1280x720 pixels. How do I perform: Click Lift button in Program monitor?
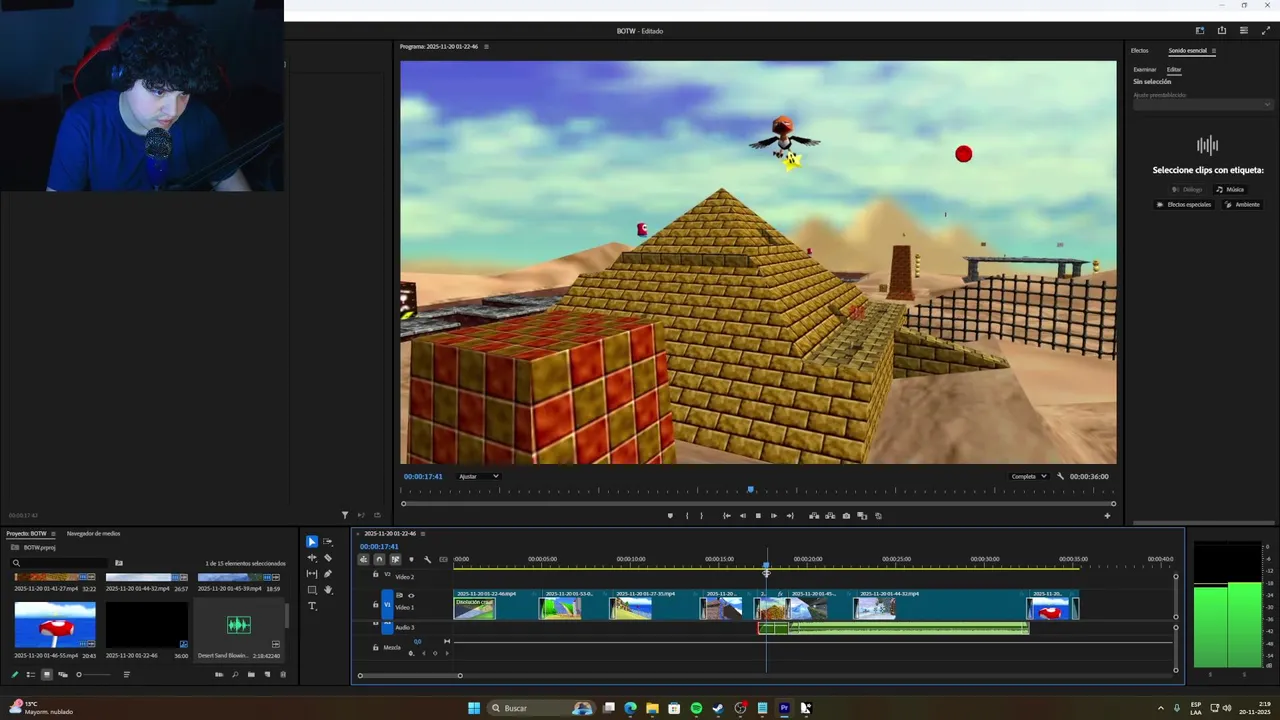[814, 516]
